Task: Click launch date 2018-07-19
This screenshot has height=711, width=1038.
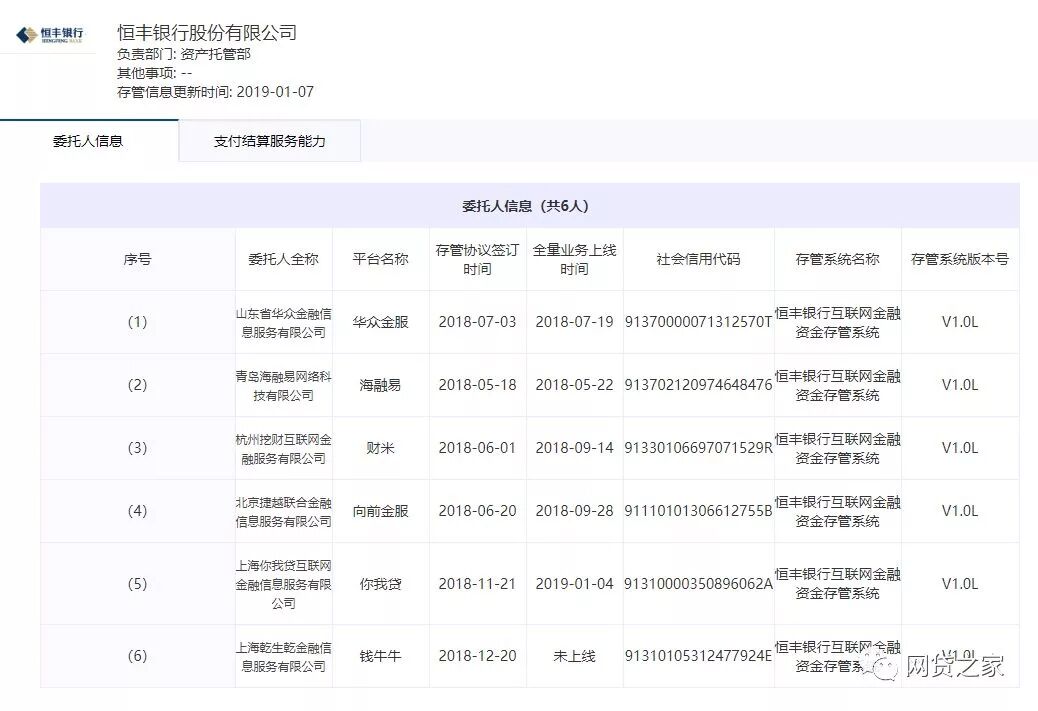Action: click(575, 322)
